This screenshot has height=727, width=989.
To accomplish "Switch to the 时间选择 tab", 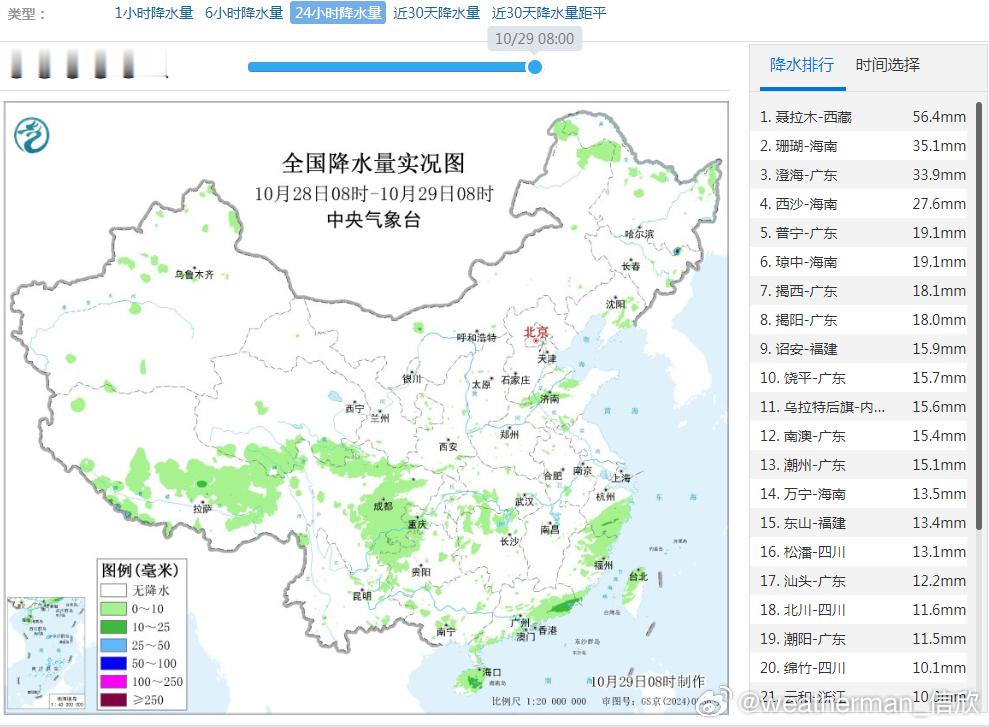I will [x=886, y=64].
